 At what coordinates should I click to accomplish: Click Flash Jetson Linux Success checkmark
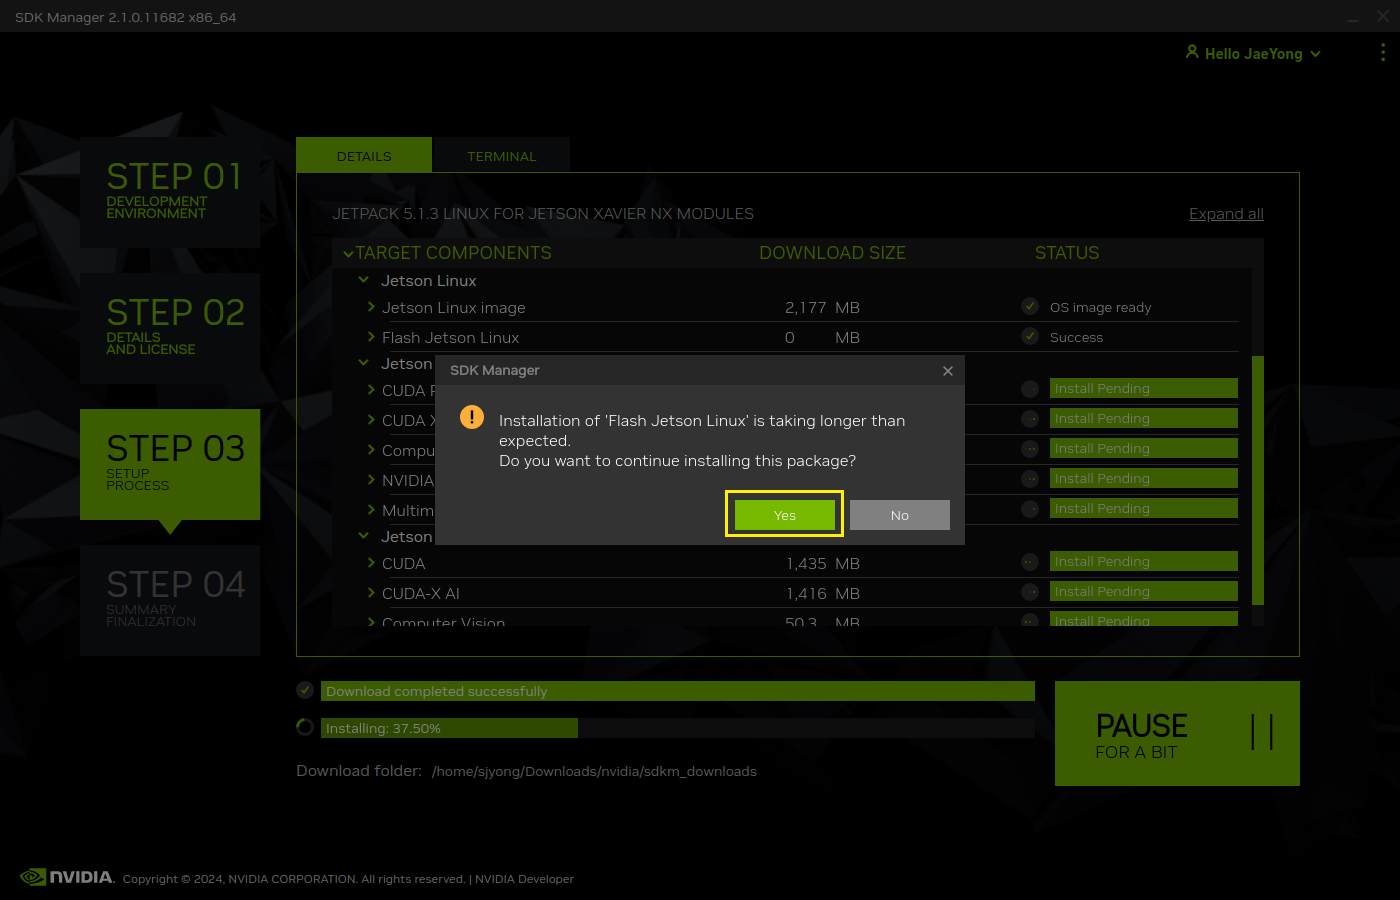click(x=1030, y=336)
